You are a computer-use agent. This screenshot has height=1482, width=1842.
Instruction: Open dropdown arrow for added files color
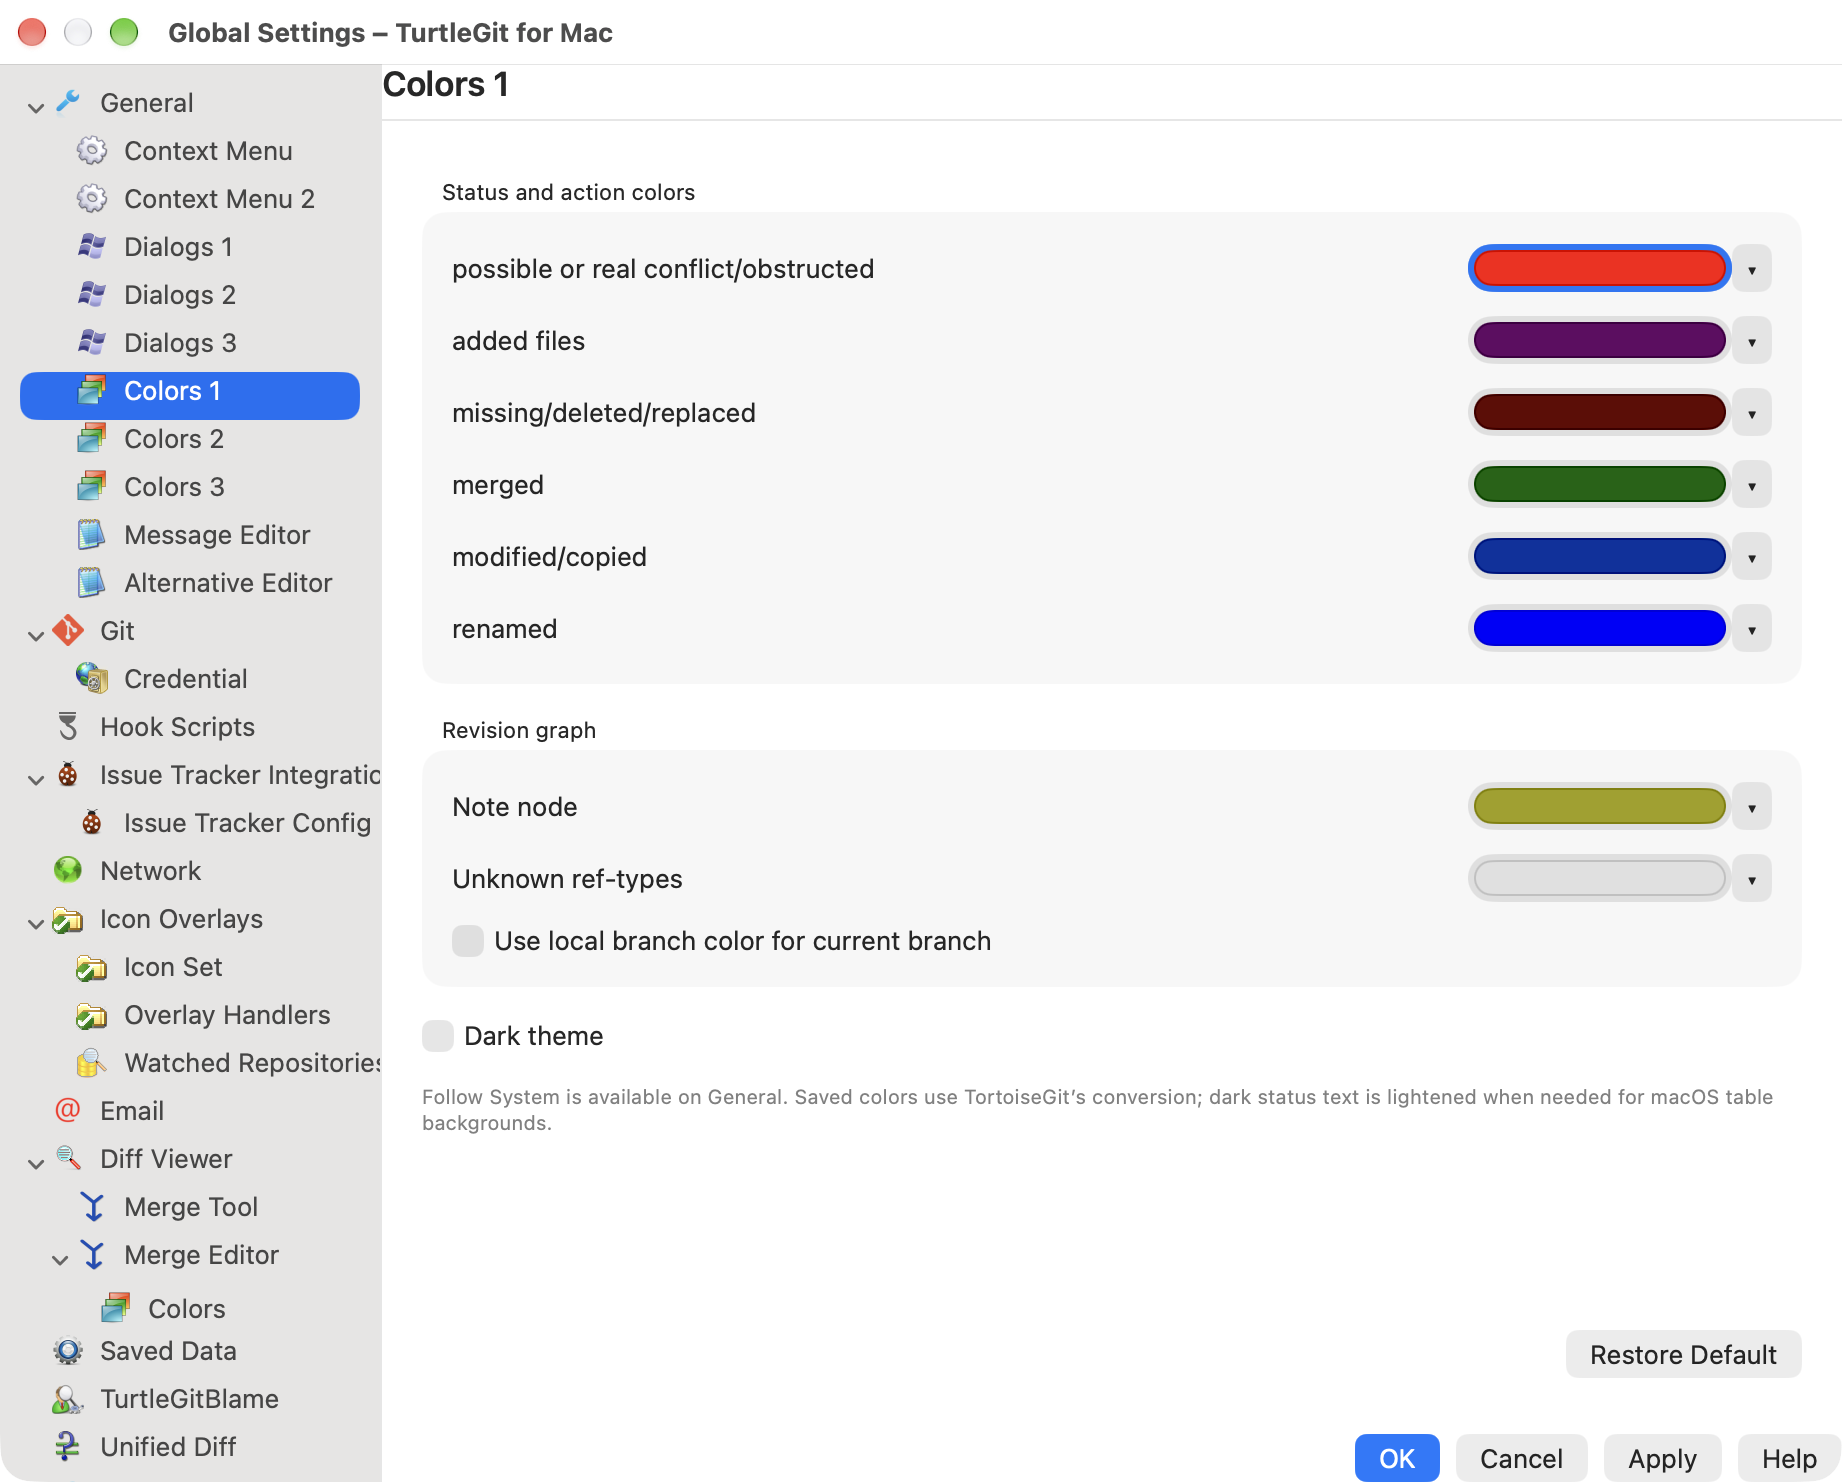(1752, 341)
